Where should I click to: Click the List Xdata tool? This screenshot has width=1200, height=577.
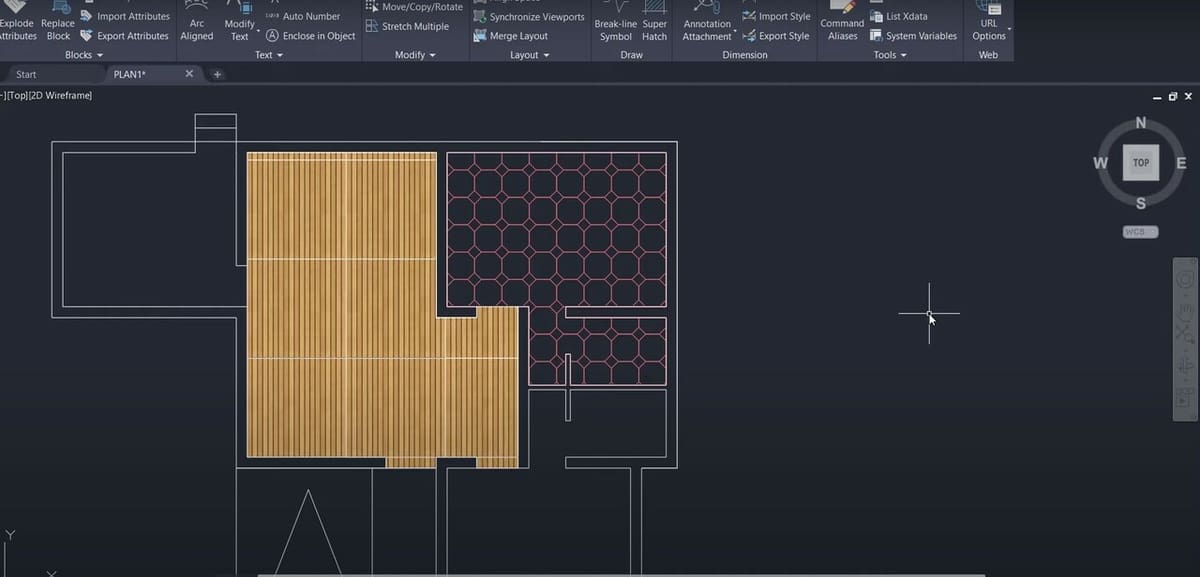[x=898, y=16]
